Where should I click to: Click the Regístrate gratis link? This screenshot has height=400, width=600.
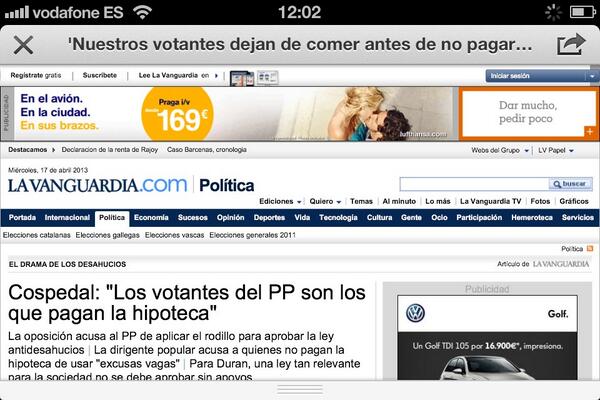pos(36,75)
